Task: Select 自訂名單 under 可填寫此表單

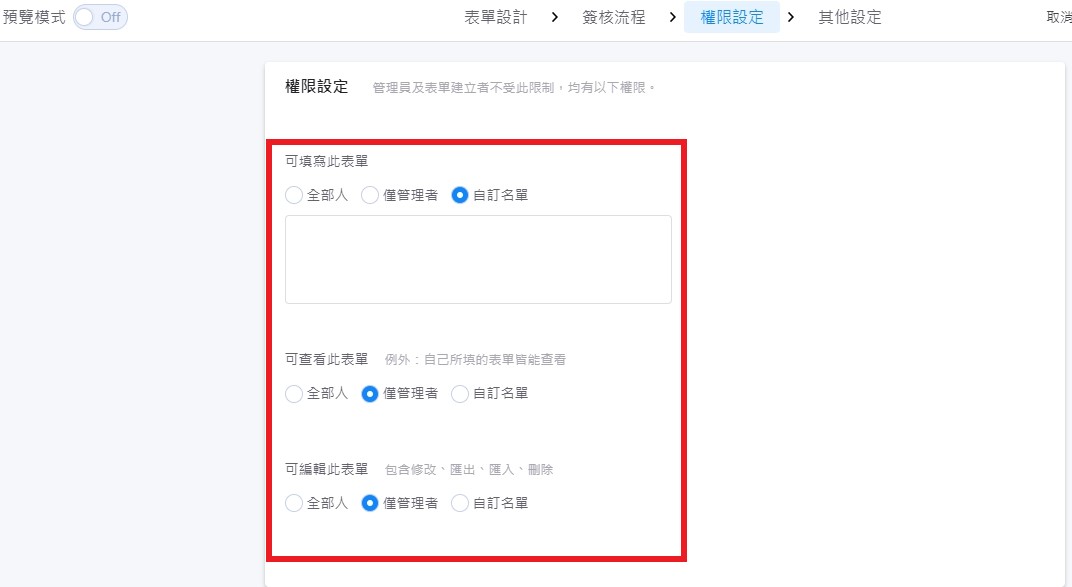Action: coord(460,195)
